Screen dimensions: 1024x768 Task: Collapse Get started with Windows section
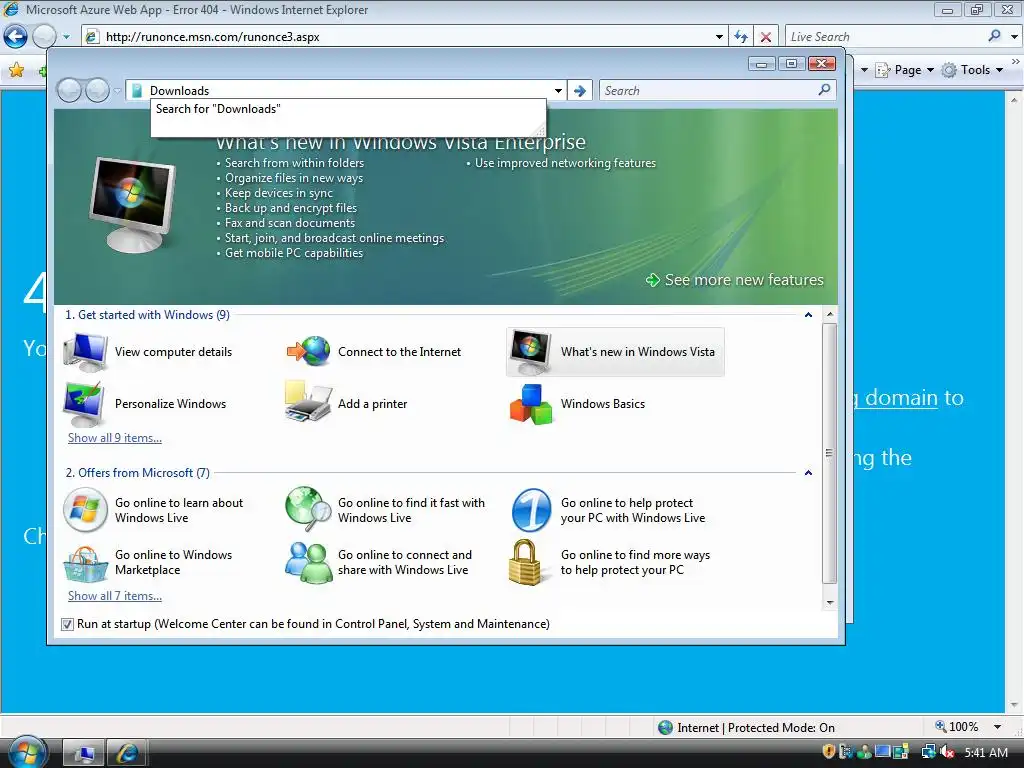(808, 315)
